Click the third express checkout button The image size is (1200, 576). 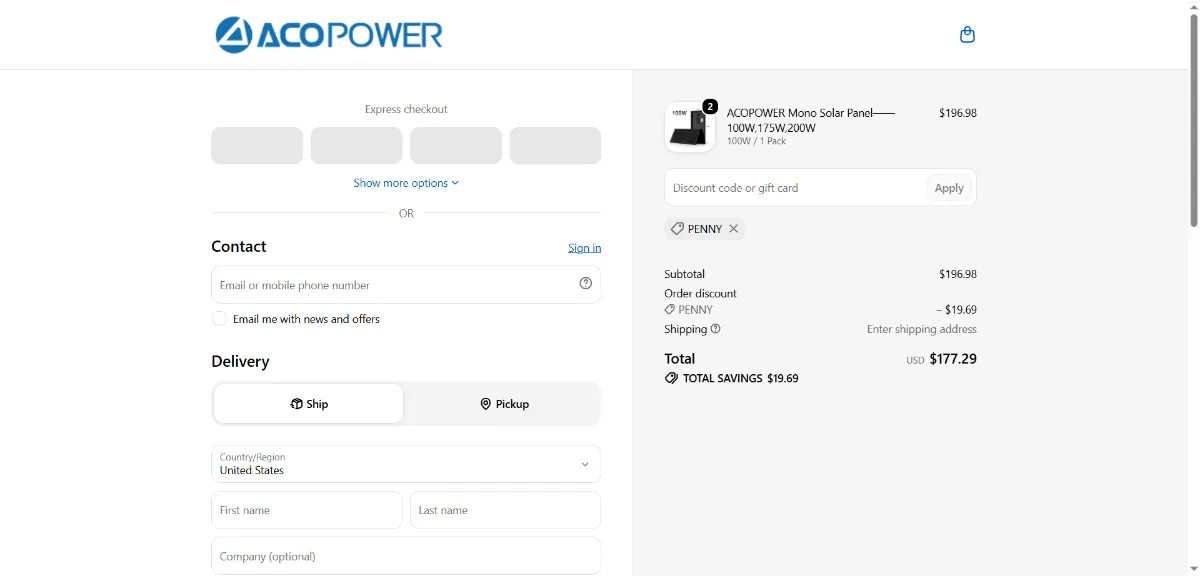(x=456, y=146)
